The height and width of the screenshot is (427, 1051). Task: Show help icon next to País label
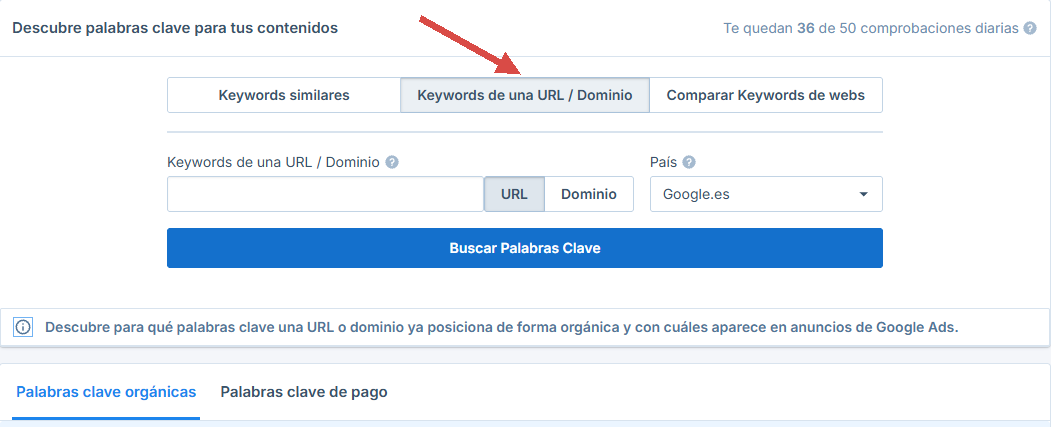(688, 162)
